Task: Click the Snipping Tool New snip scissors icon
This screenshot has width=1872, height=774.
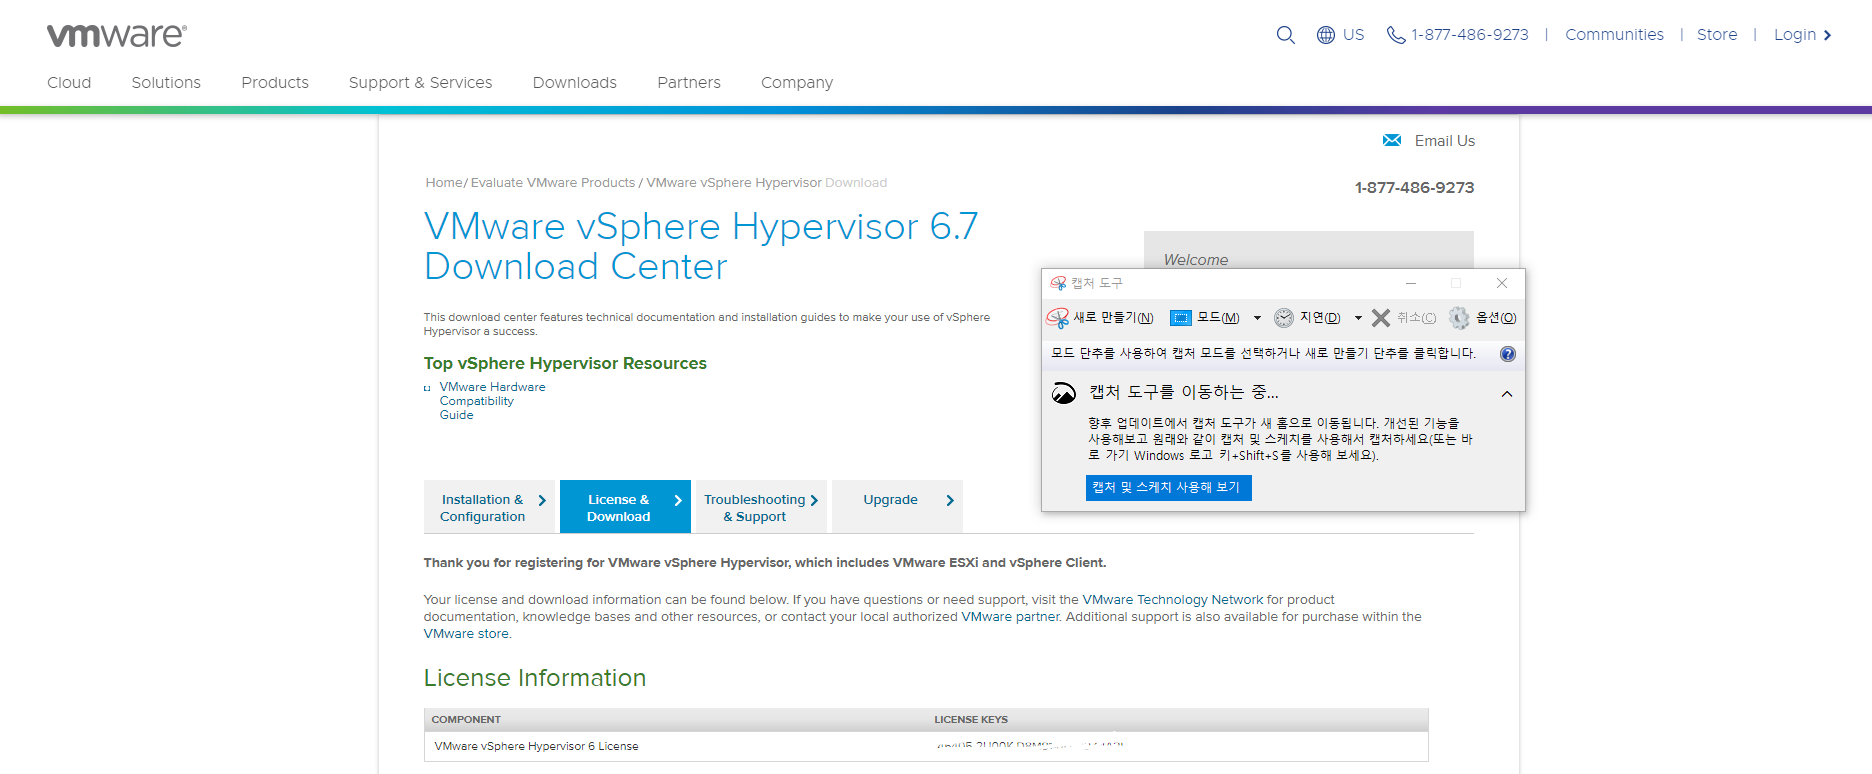Action: pyautogui.click(x=1057, y=318)
